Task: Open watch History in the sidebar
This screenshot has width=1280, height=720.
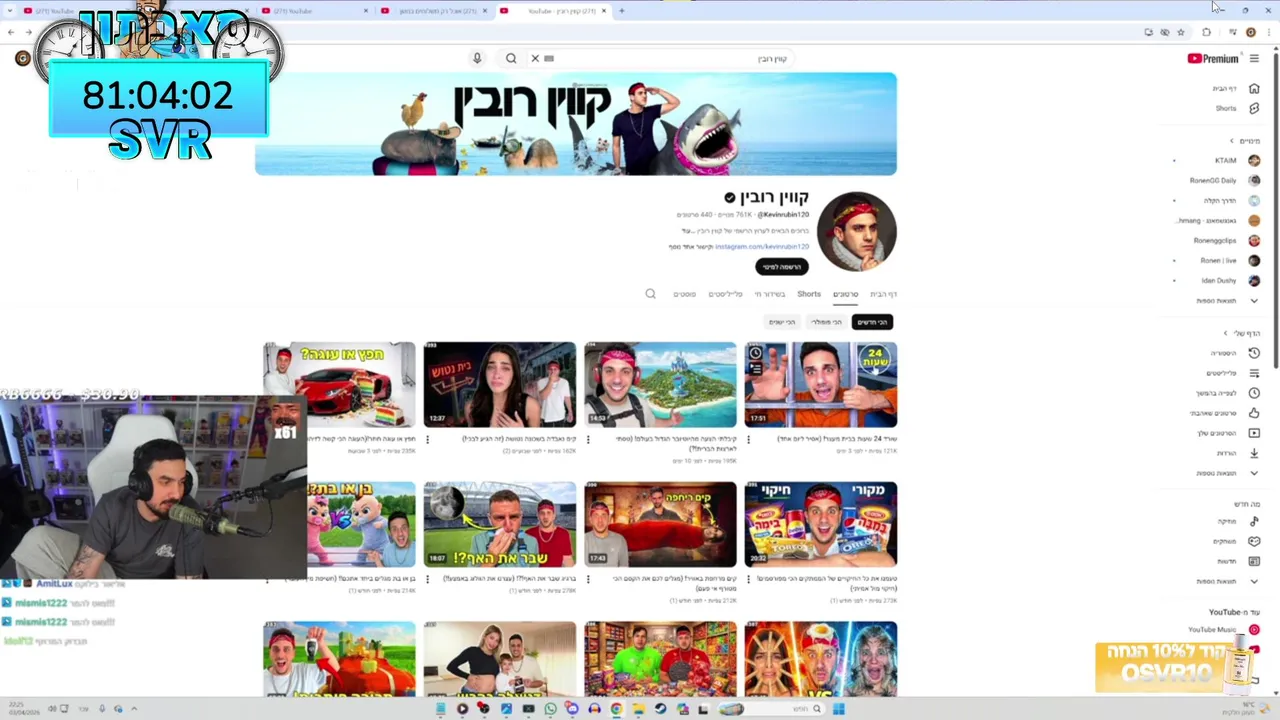Action: [1233, 353]
